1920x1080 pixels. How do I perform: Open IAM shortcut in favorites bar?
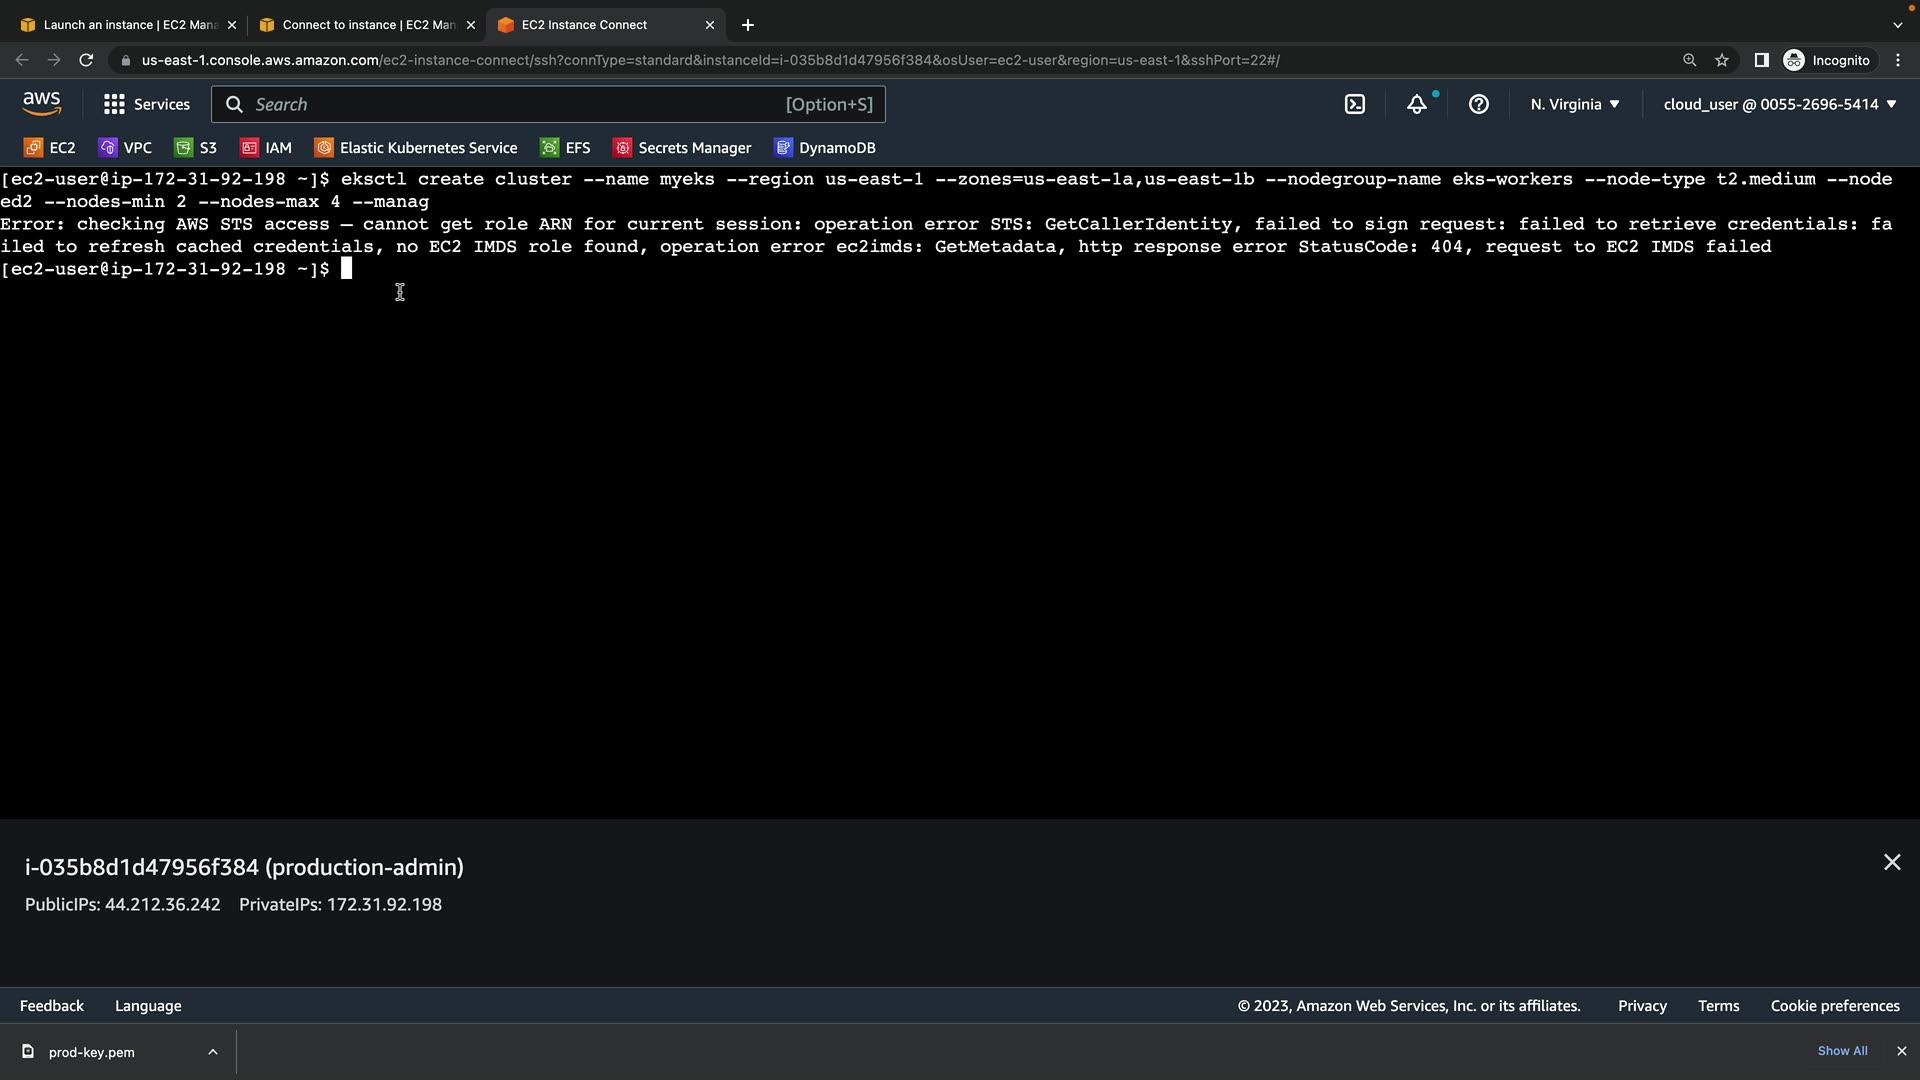[x=266, y=148]
